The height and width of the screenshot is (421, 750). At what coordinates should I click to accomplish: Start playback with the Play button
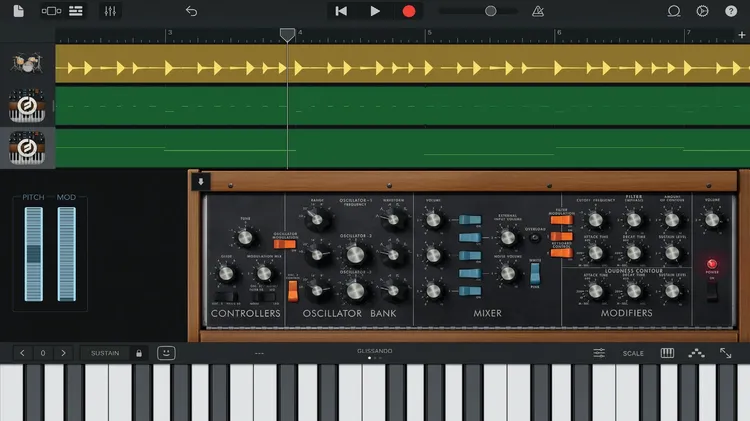375,11
